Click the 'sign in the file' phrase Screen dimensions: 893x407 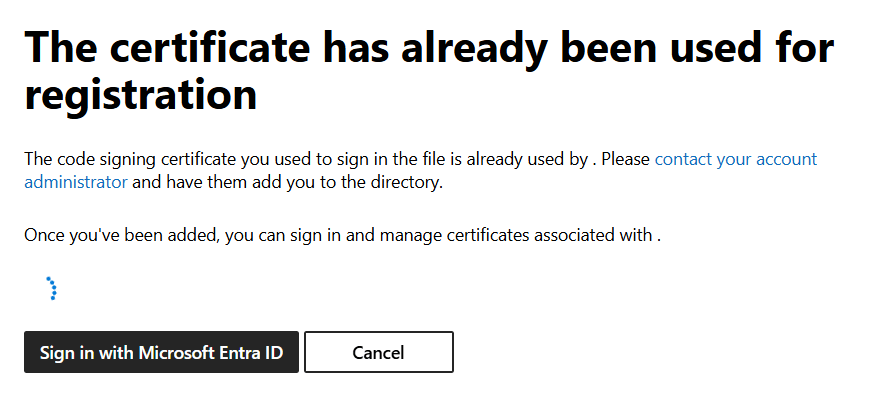395,159
